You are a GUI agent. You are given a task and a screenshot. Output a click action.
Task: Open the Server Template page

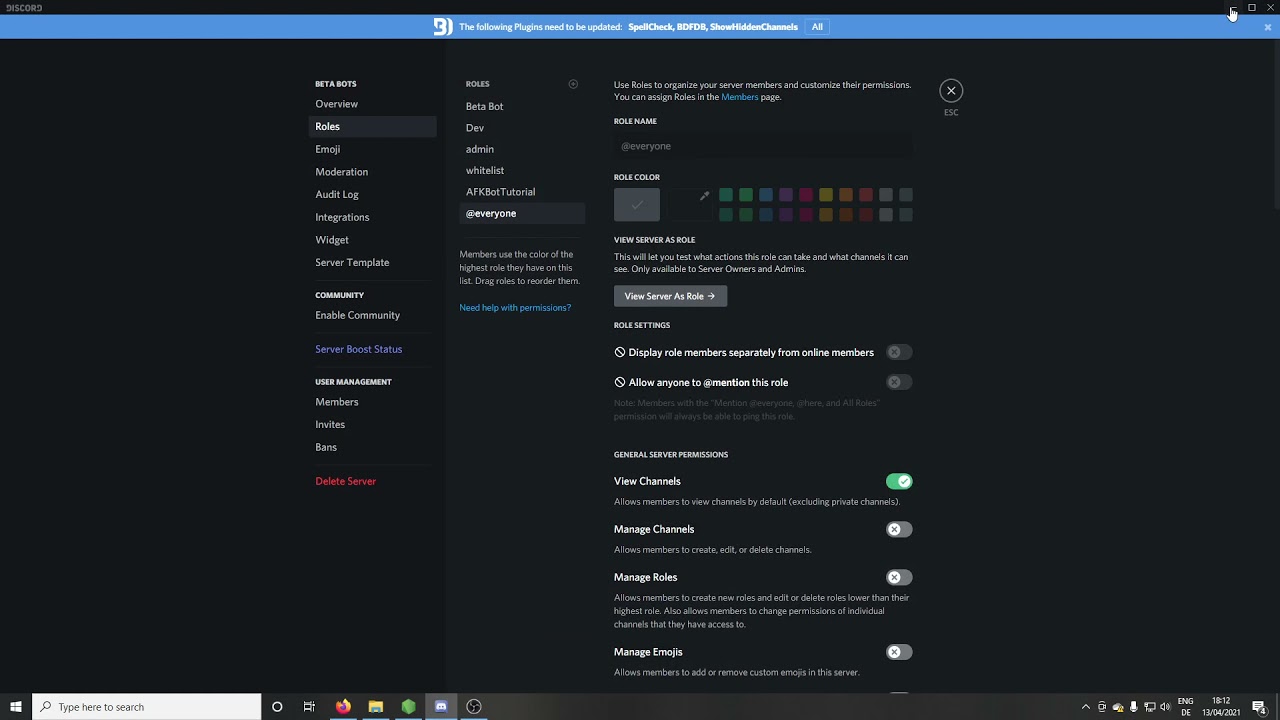click(x=372, y=262)
